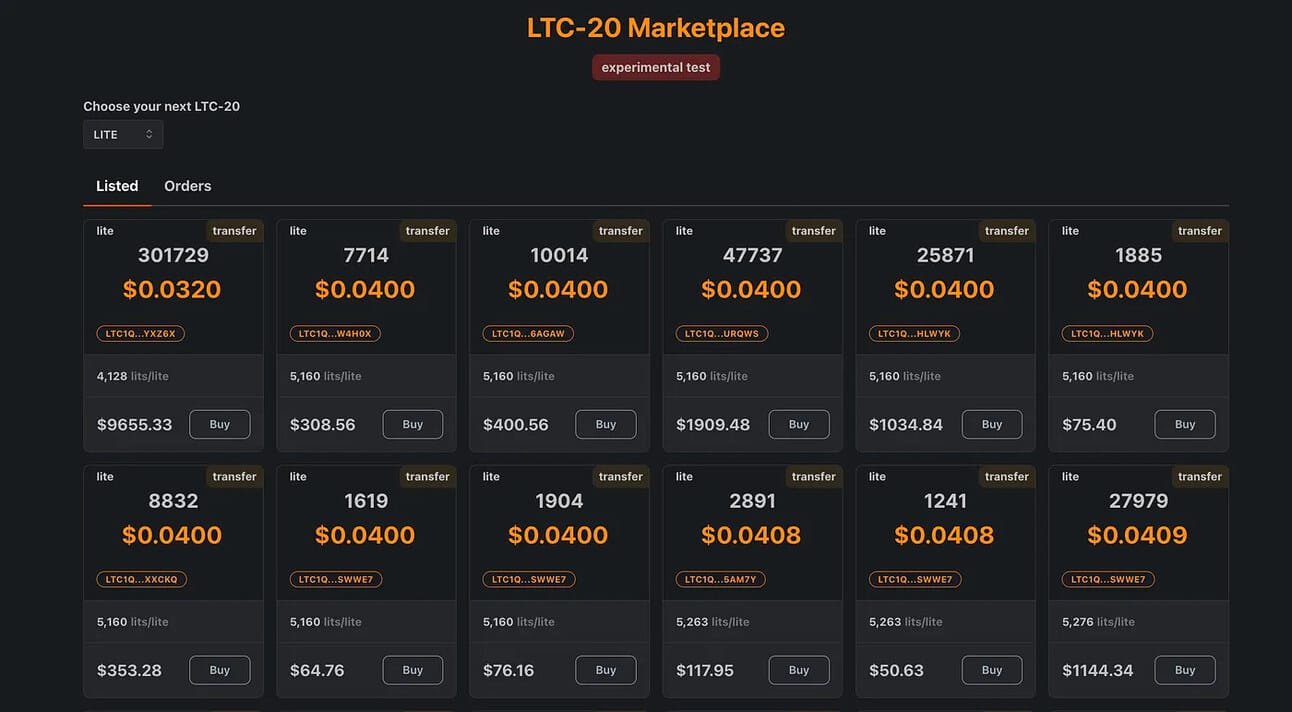Open seller address LTC1Q...YXZ6X
This screenshot has width=1292, height=712.
click(x=140, y=333)
